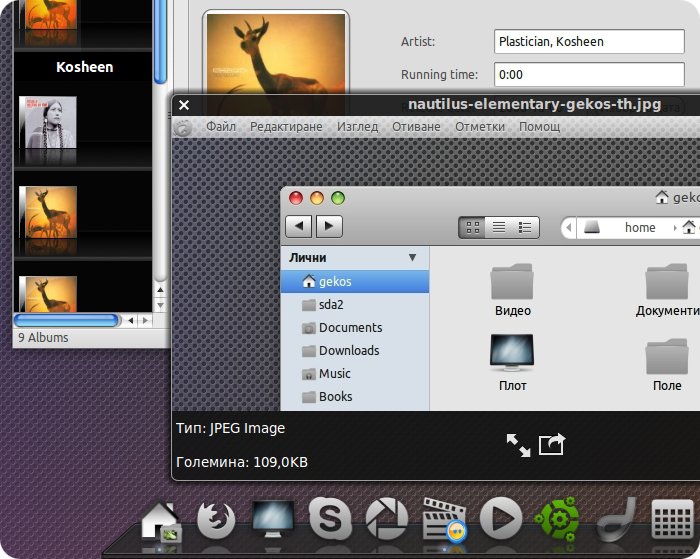
Task: Open the Файл menu
Action: 221,127
